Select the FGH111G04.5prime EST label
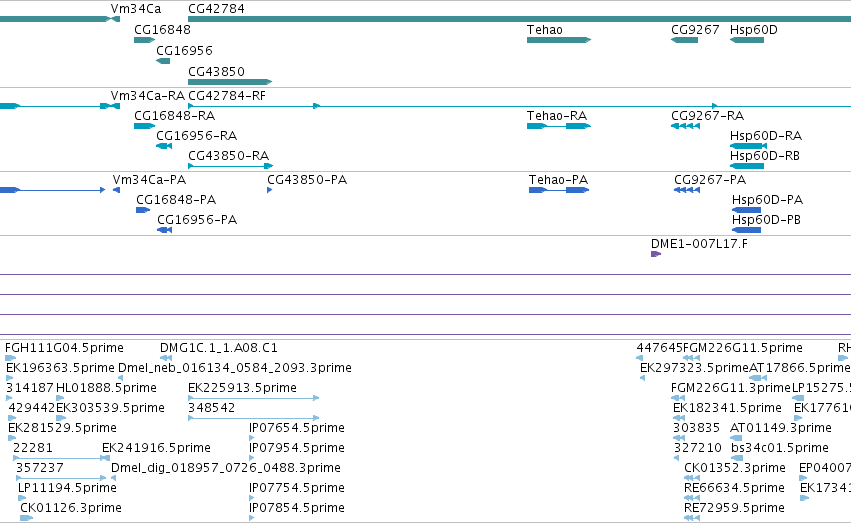Viewport: 851px width, 523px height. coord(64,348)
